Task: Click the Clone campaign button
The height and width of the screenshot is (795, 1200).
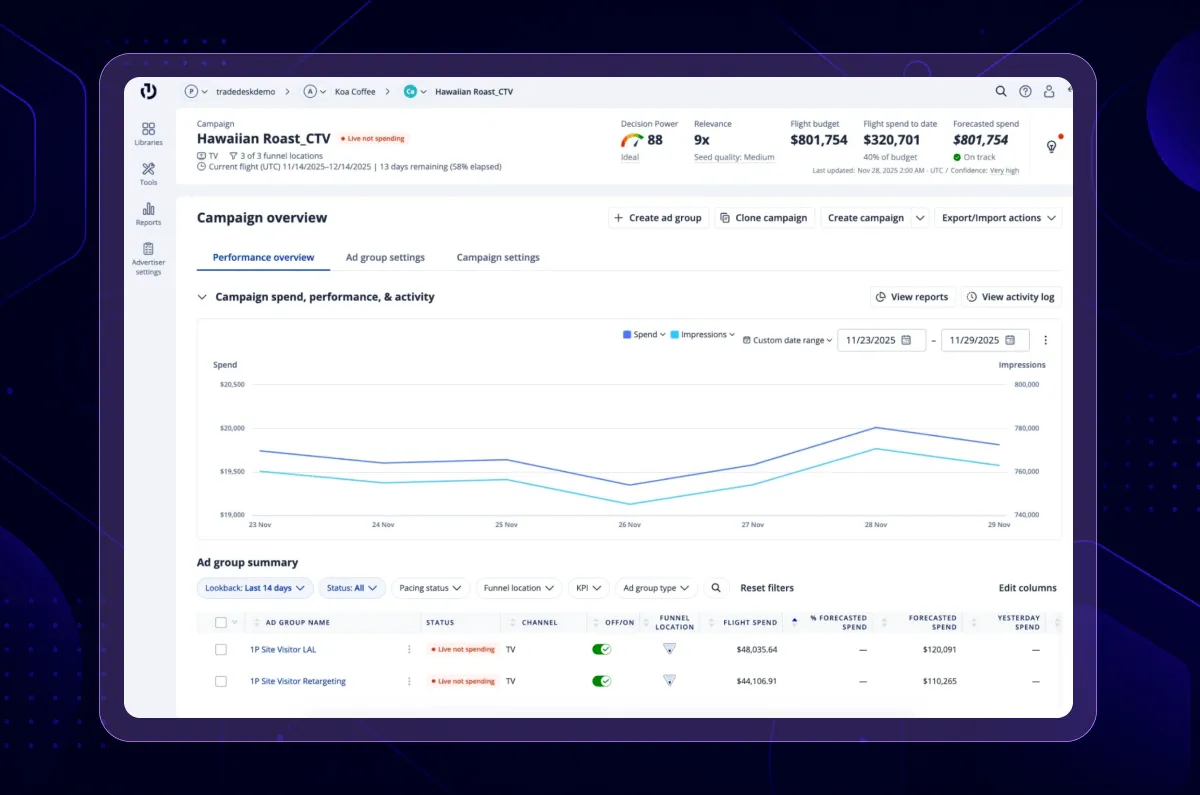Action: (764, 218)
